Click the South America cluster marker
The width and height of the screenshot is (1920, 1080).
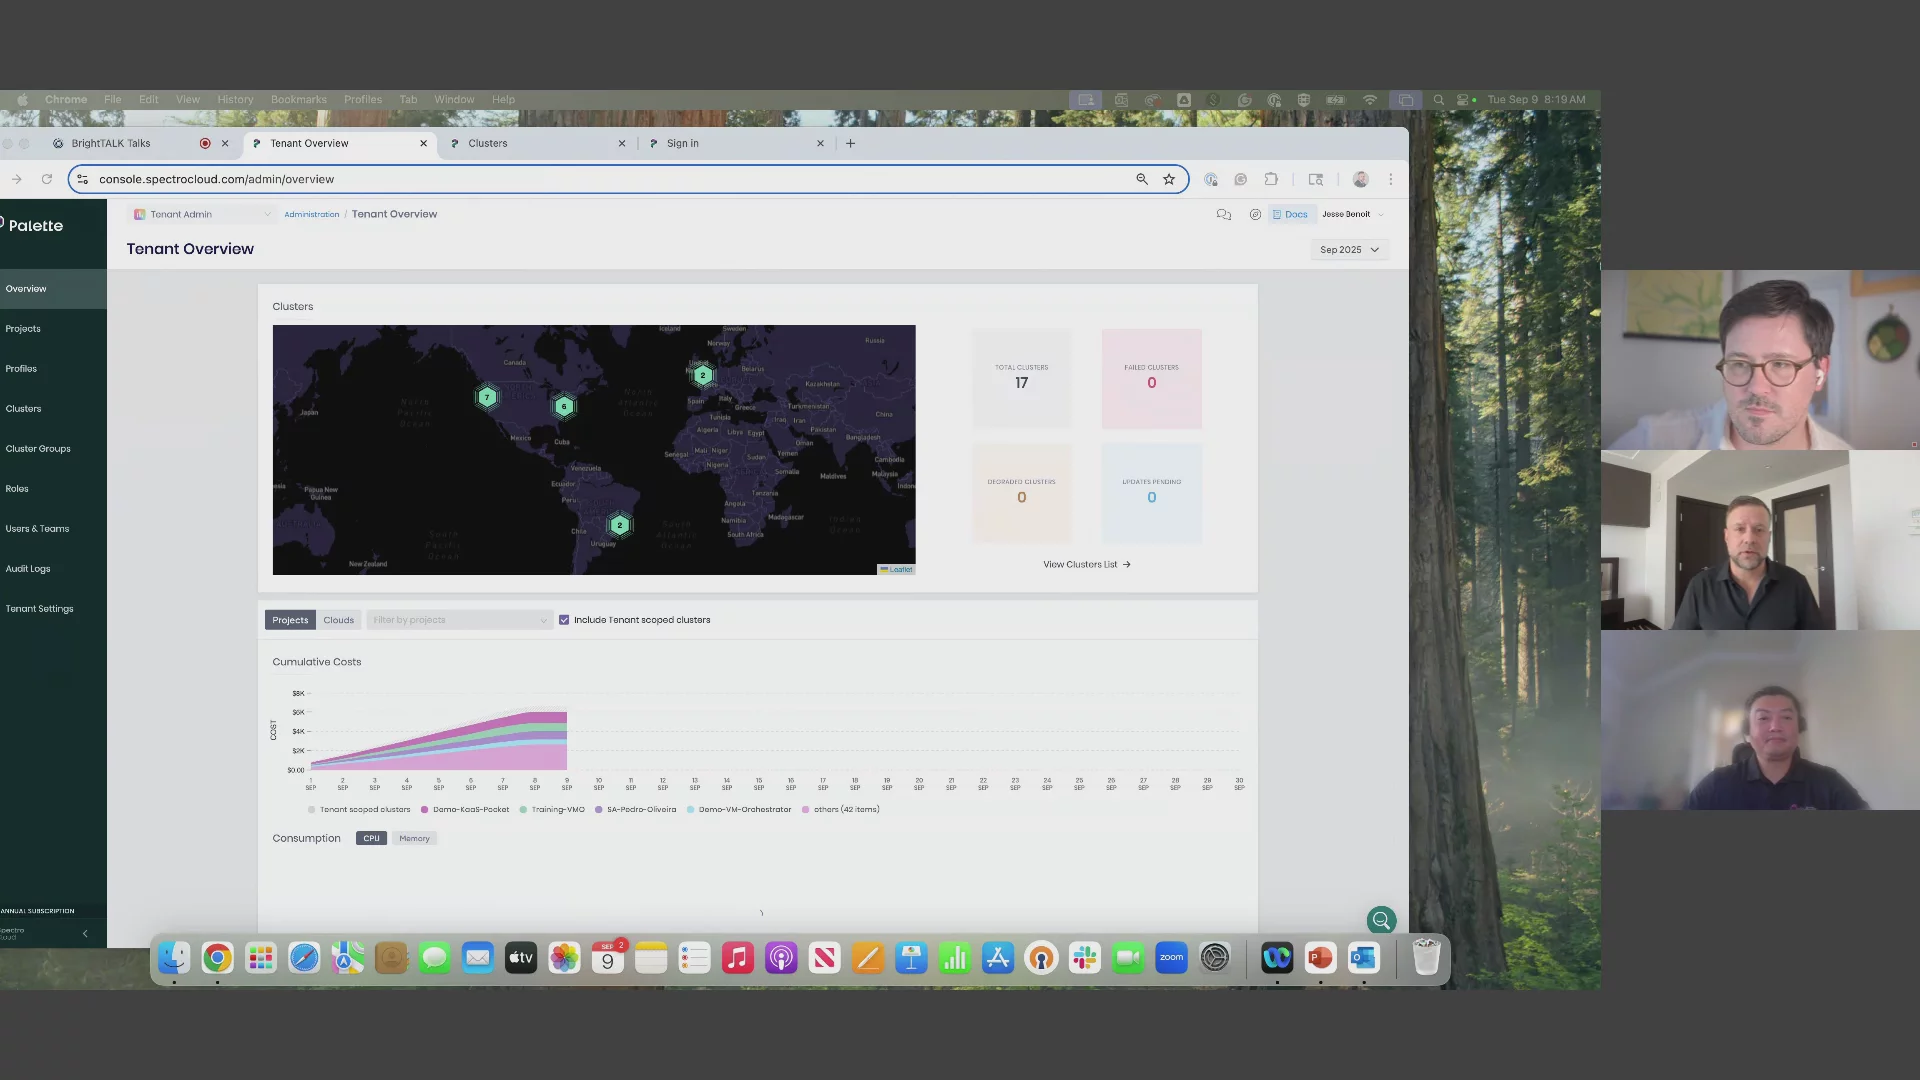(620, 525)
